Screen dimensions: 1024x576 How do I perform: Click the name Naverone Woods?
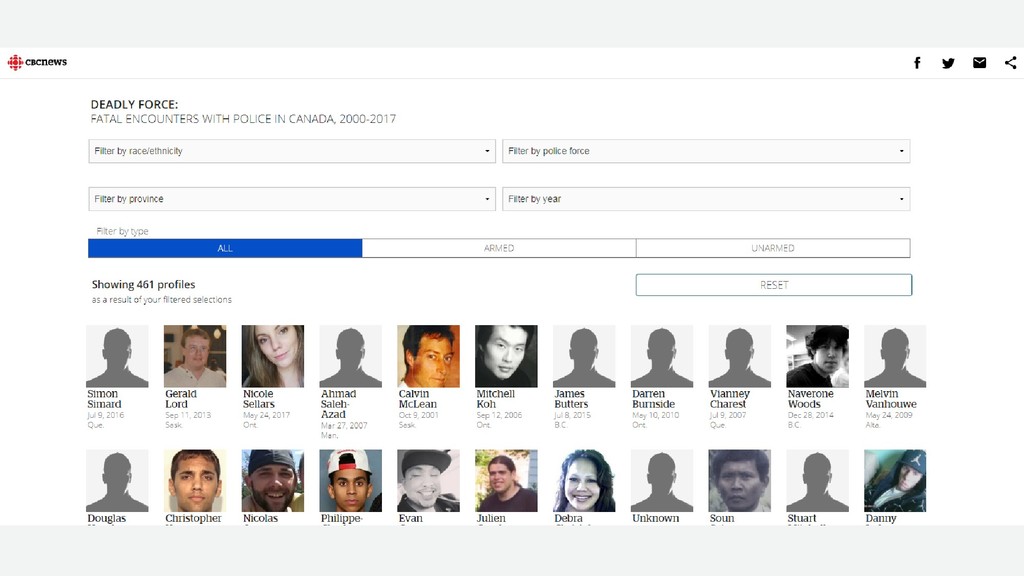coord(810,399)
